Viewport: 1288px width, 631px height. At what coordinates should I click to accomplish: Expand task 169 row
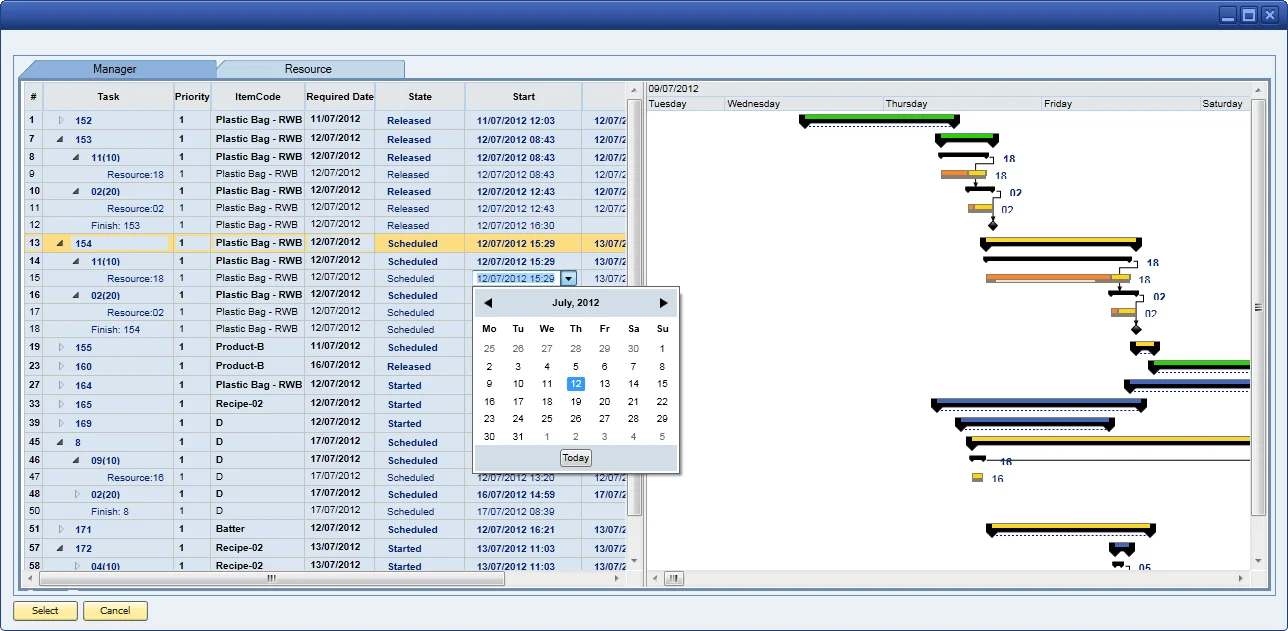pos(61,423)
